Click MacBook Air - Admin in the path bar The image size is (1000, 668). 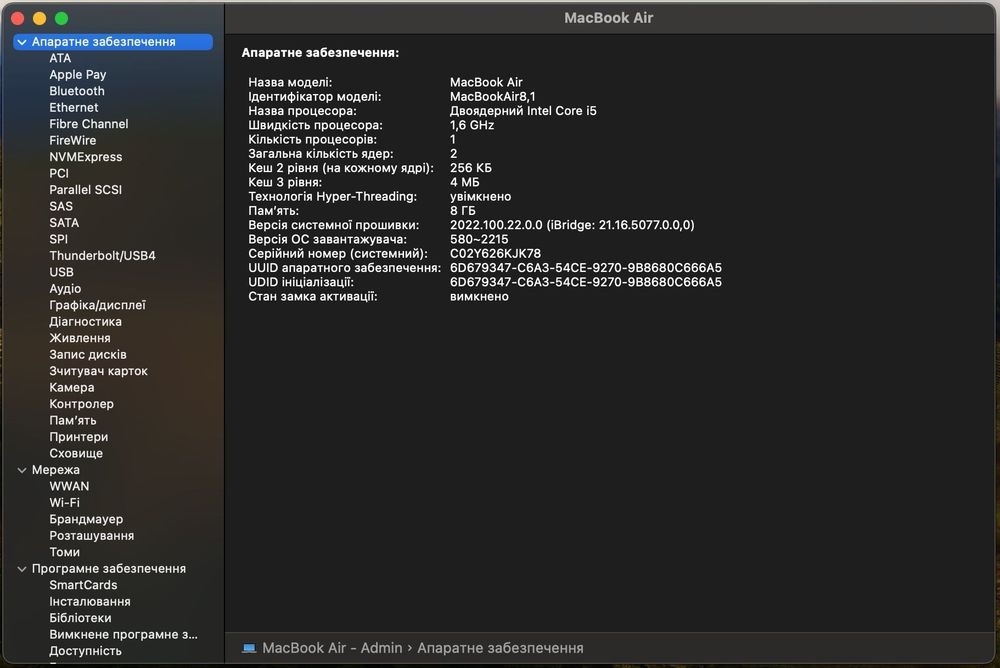click(x=332, y=648)
